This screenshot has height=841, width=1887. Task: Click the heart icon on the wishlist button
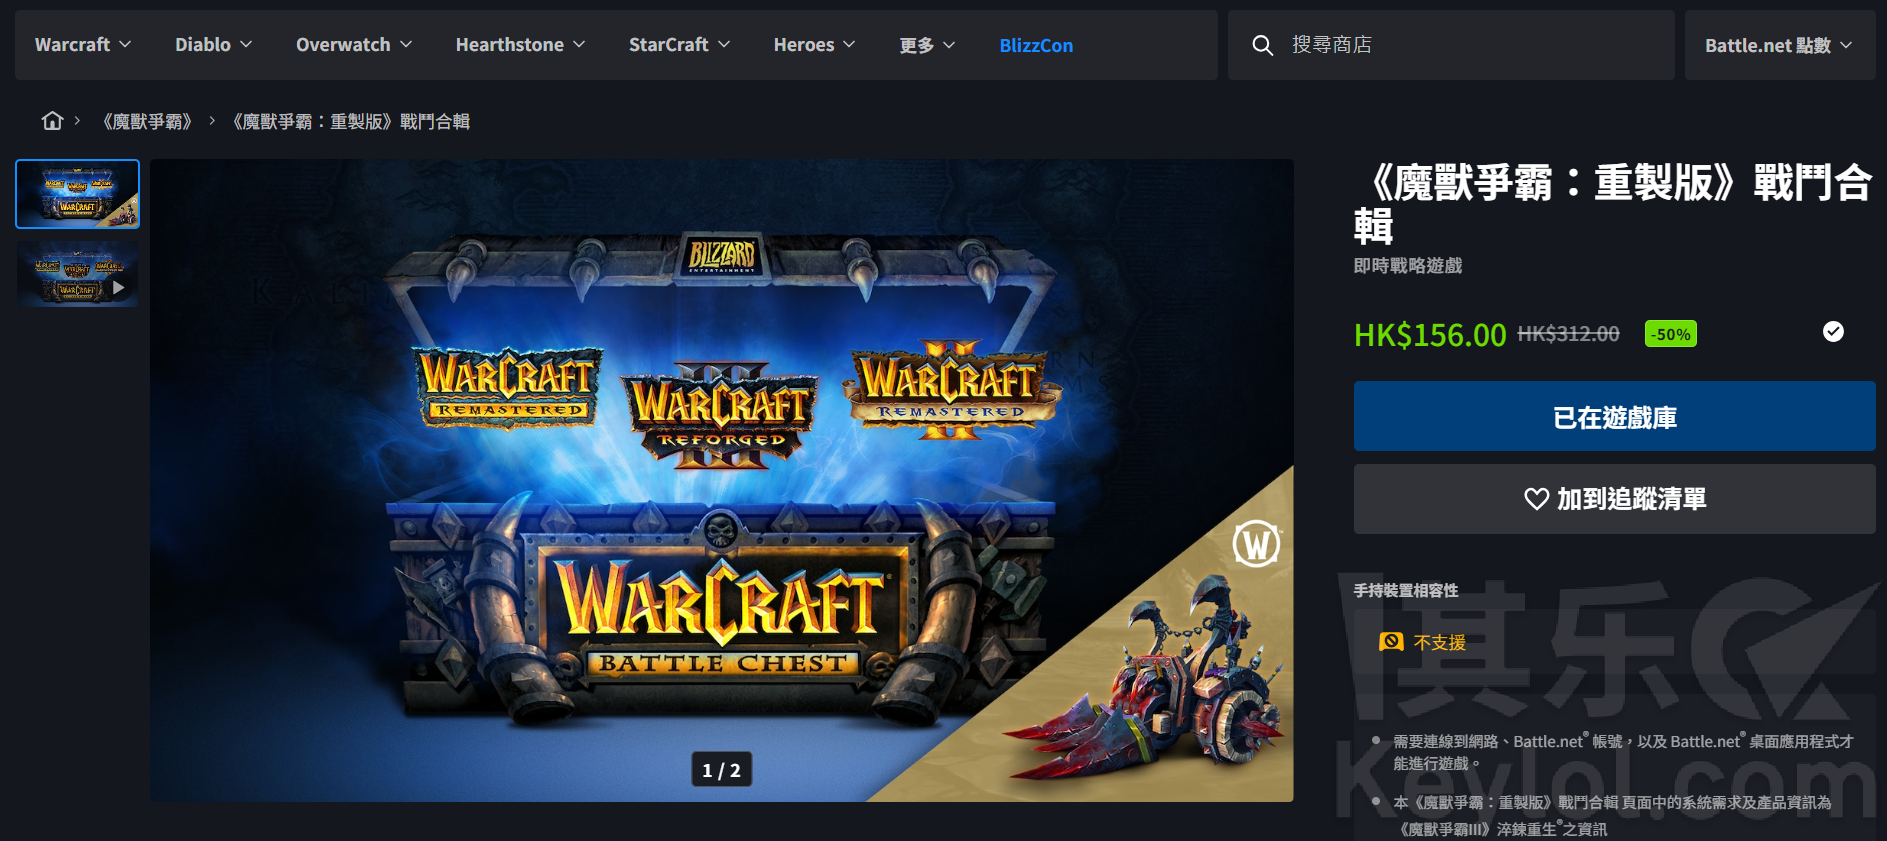coord(1536,499)
